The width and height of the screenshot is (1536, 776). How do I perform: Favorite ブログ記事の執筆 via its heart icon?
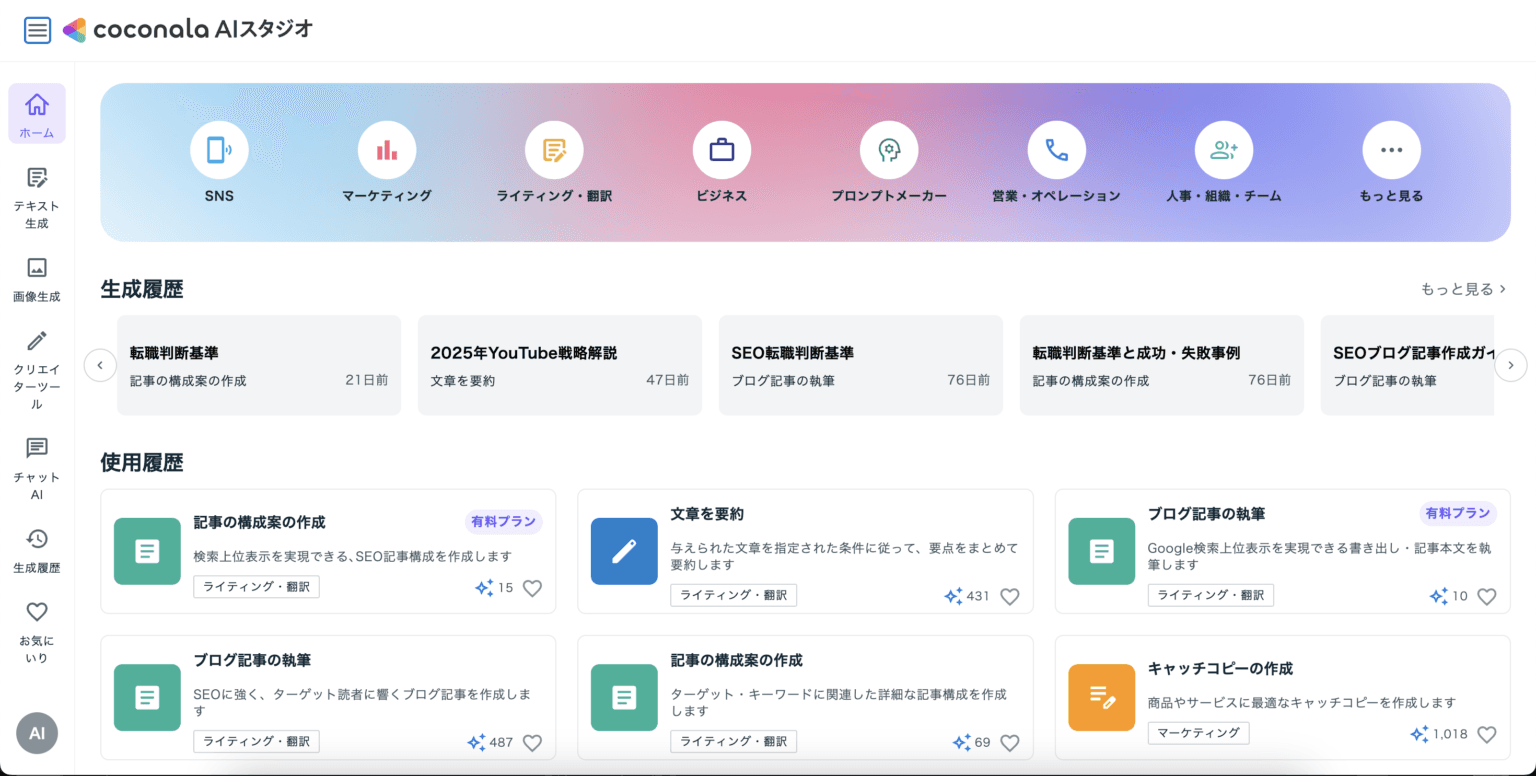[x=1486, y=596]
